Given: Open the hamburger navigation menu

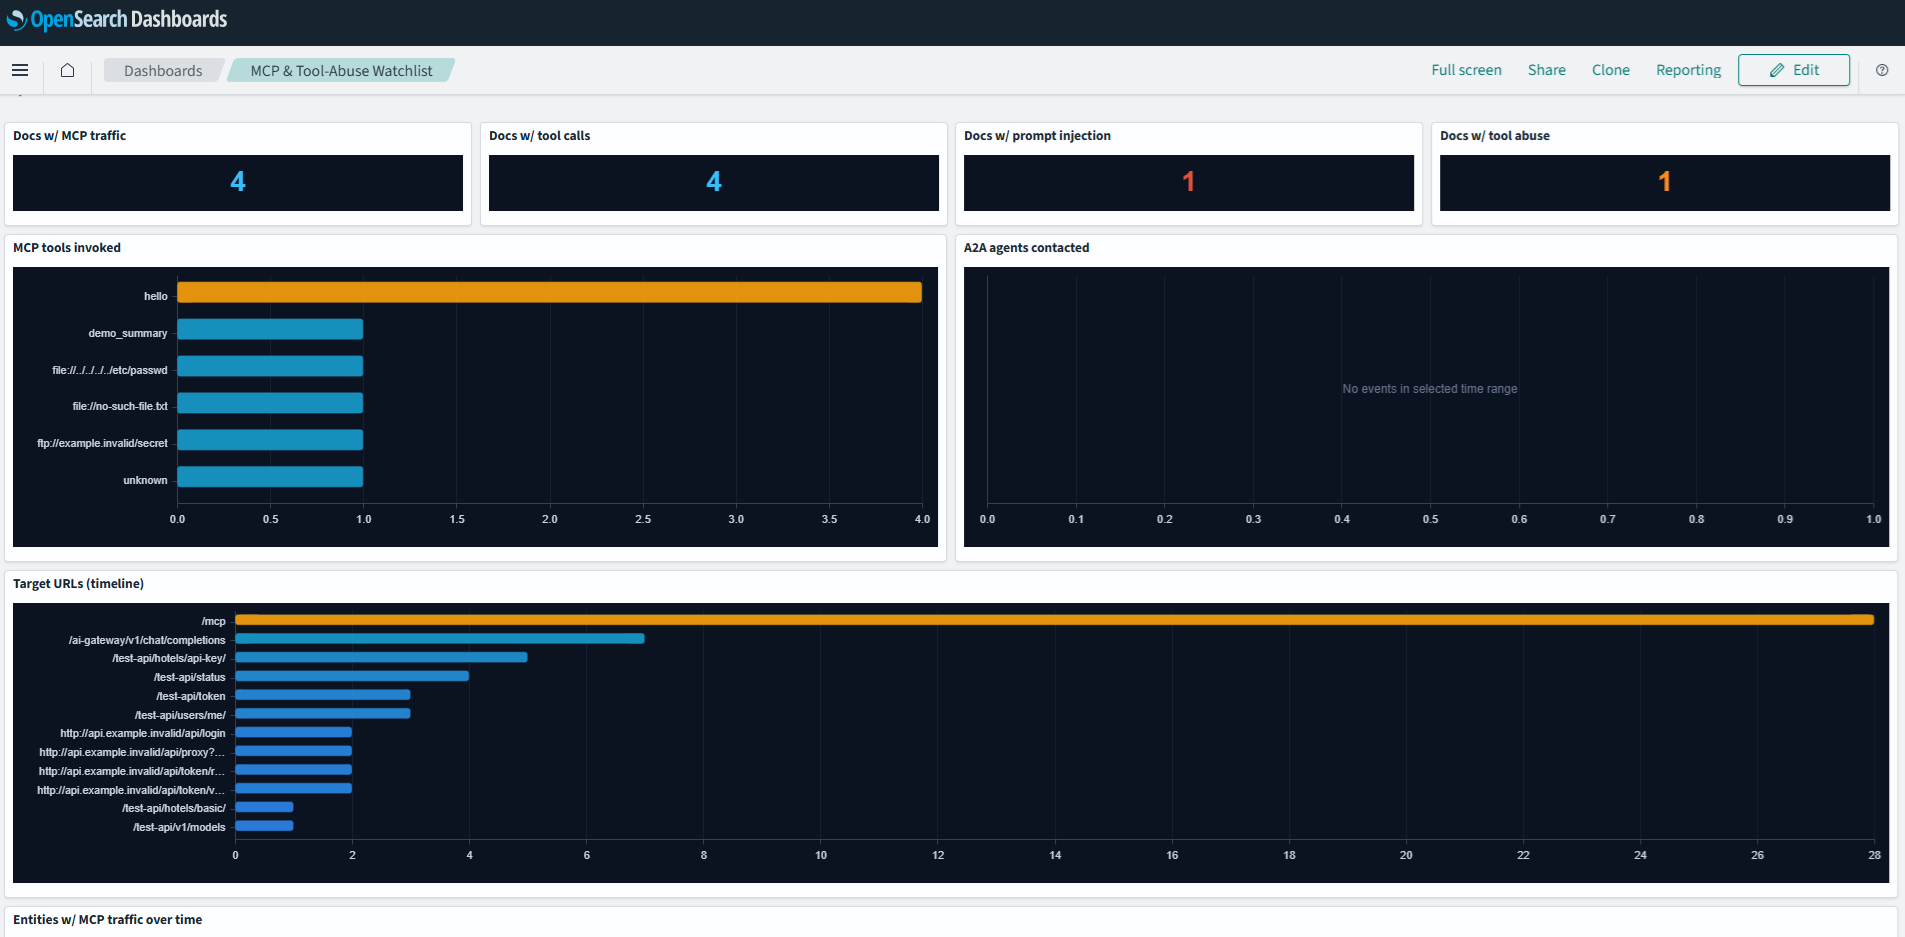Looking at the screenshot, I should [20, 70].
